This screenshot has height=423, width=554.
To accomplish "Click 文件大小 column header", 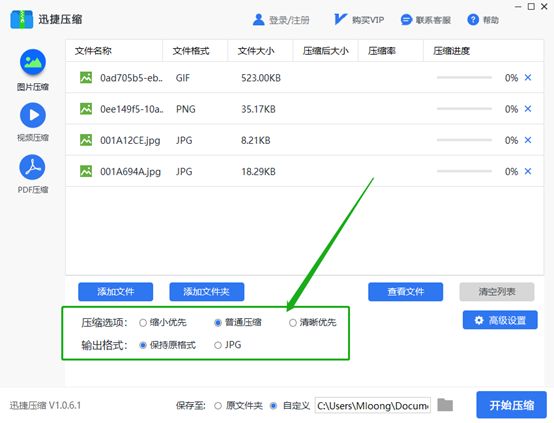I will [256, 51].
